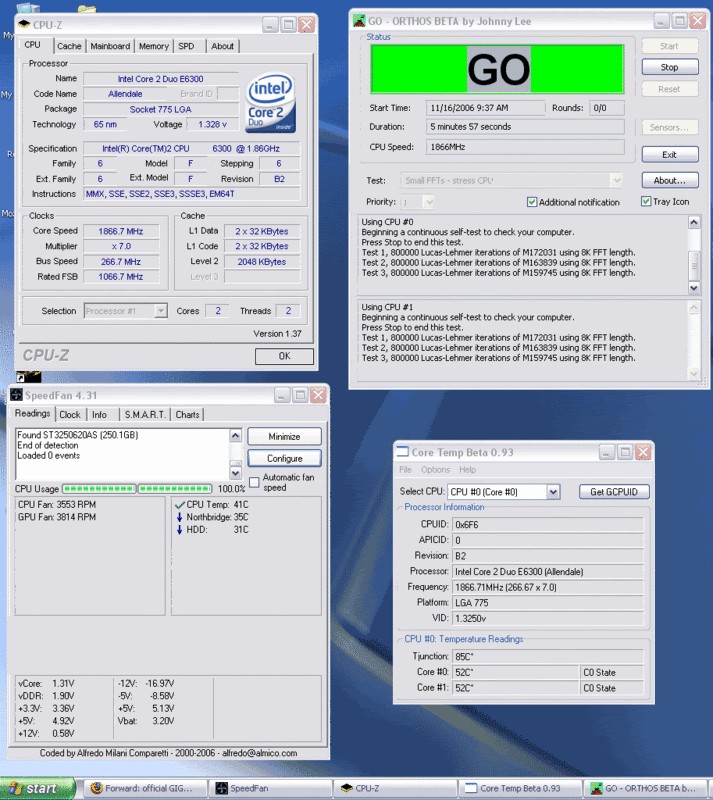
Task: Click the up arrow of the CPU #0 log scrollbar
Action: [694, 222]
